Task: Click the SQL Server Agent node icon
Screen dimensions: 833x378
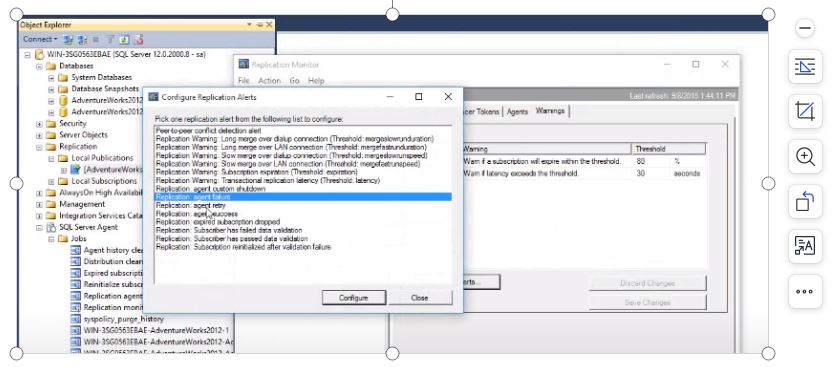Action: point(51,227)
